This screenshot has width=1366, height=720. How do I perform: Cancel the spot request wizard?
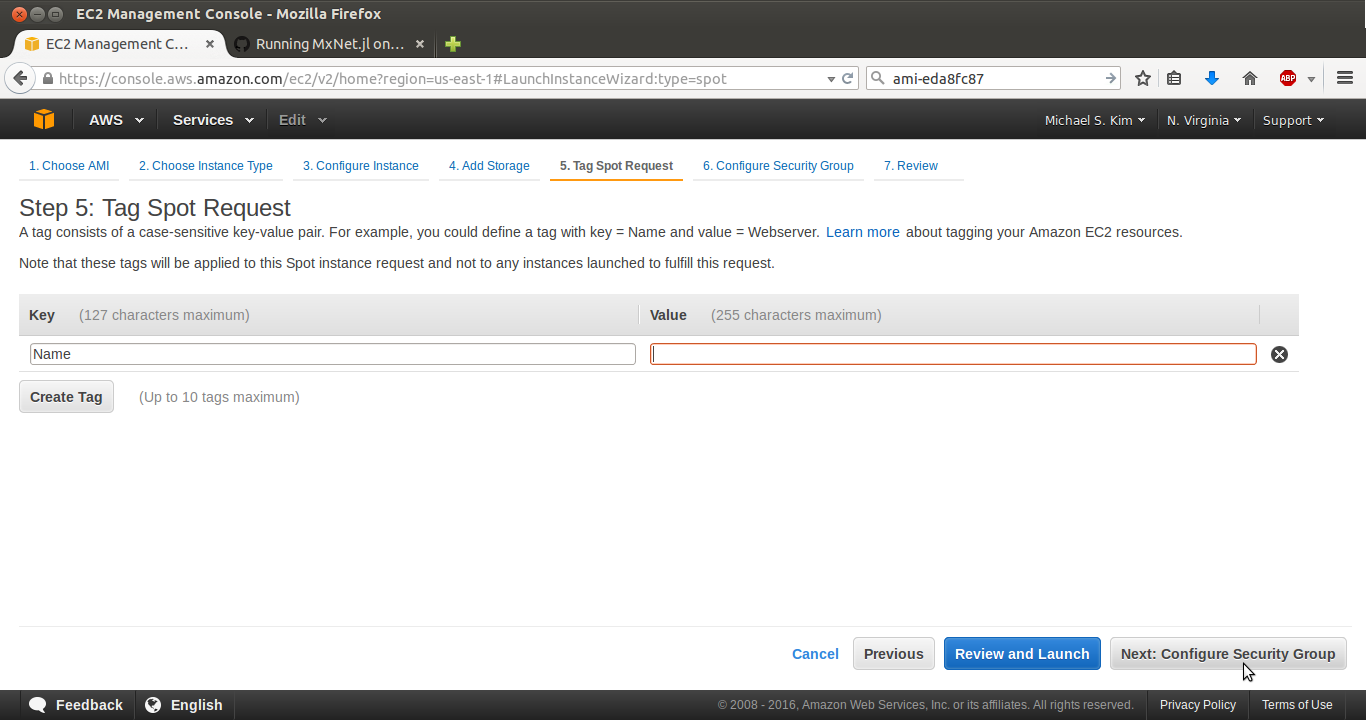point(815,654)
